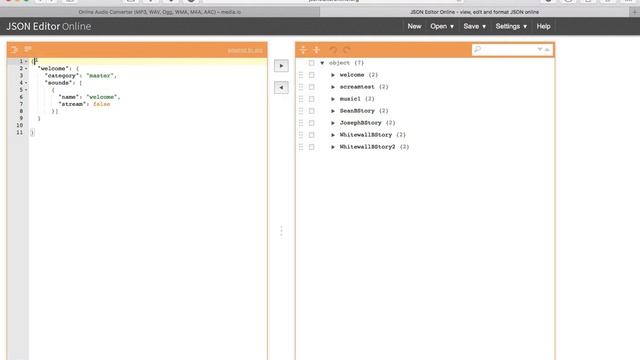Click the "category" key in code
The height and width of the screenshot is (360, 640).
(61, 76)
